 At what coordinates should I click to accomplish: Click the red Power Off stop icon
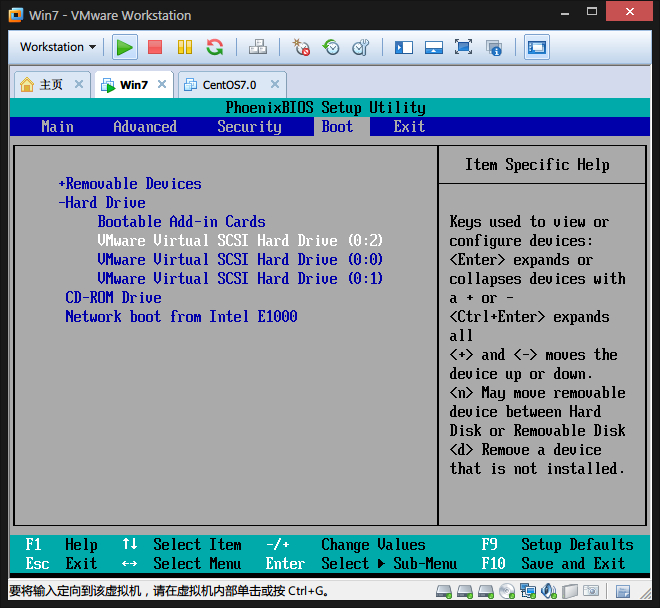tap(155, 47)
